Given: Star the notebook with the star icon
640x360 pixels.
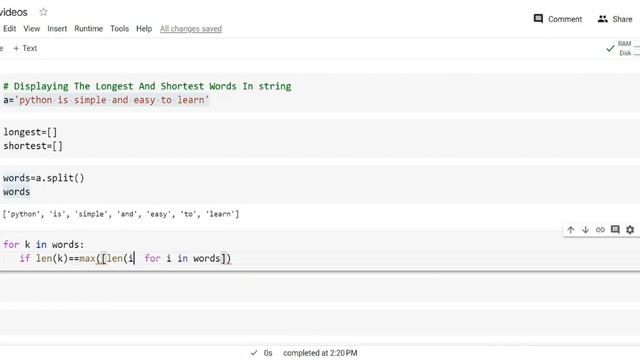Looking at the screenshot, I should tap(43, 12).
